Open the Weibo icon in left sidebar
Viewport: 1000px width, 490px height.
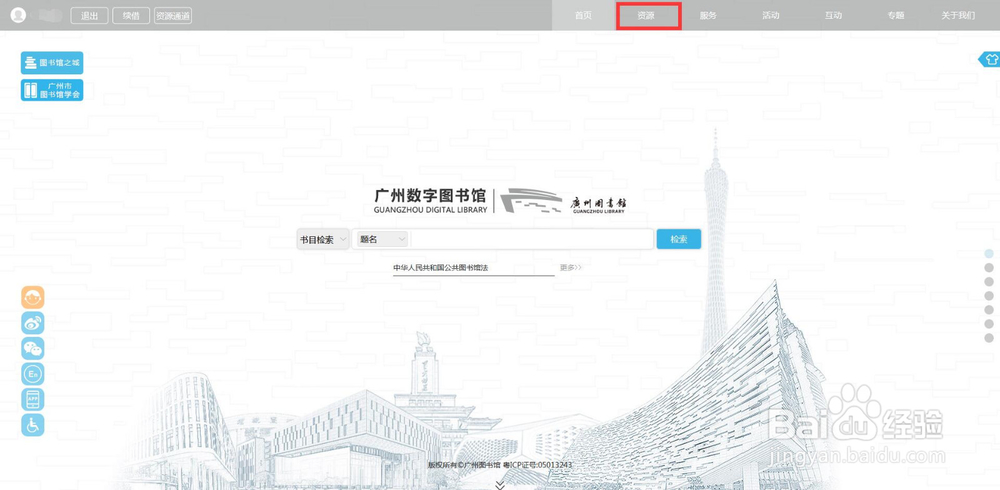pyautogui.click(x=33, y=323)
